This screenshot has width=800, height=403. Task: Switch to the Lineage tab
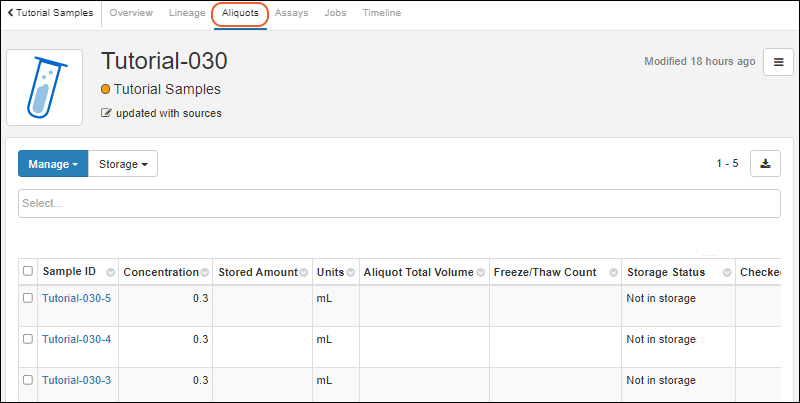coord(187,13)
